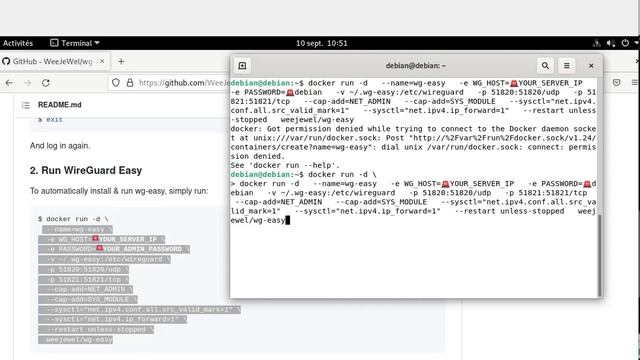640x360 pixels.
Task: Open the Terminal app menu dropdown
Action: click(75, 43)
